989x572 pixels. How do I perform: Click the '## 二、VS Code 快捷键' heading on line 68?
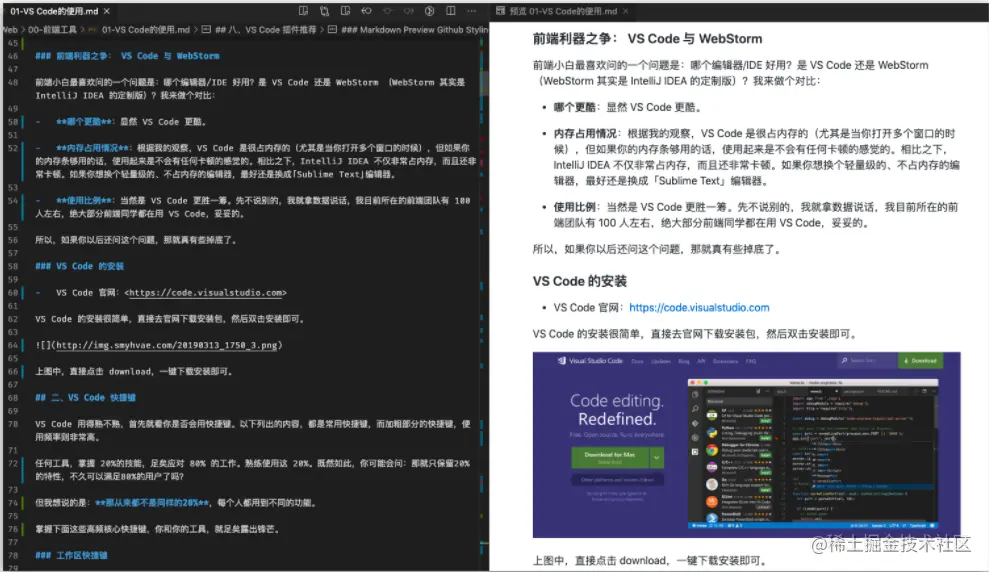coord(85,398)
